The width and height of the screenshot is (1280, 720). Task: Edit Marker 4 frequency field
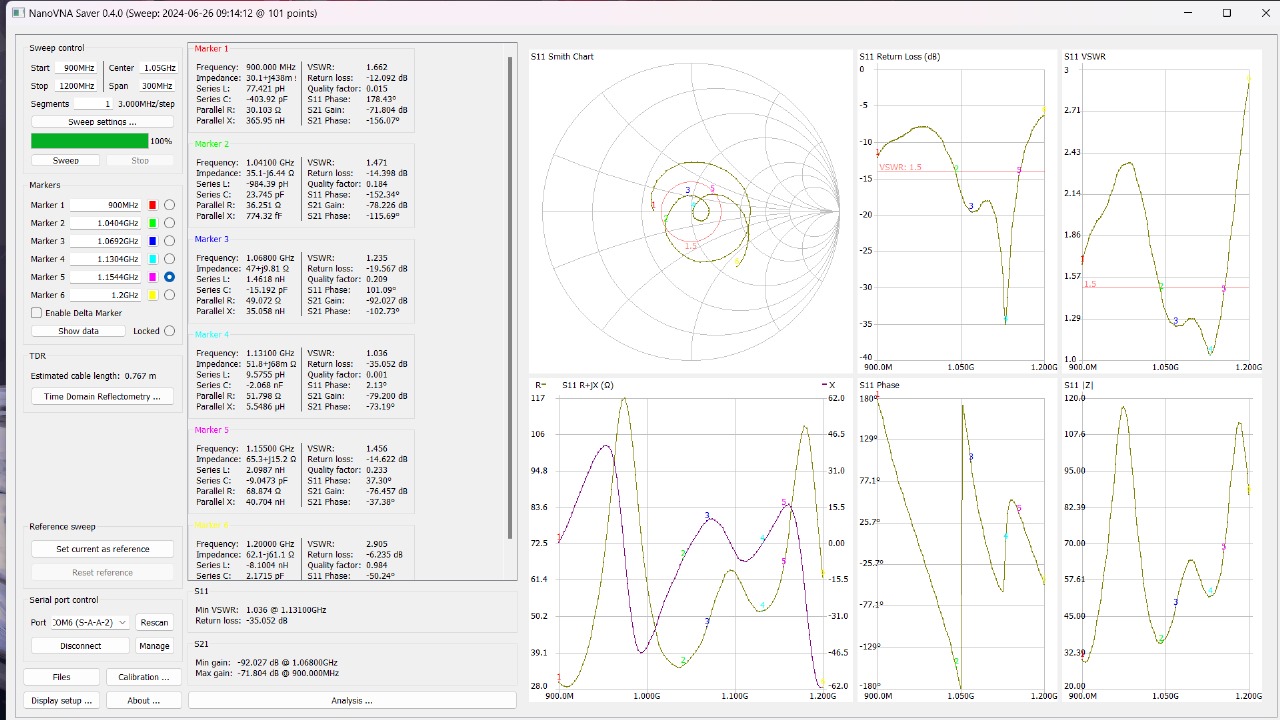tap(106, 259)
